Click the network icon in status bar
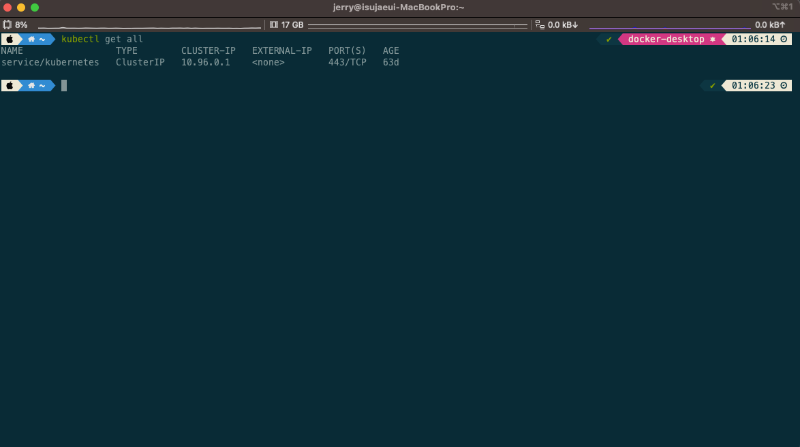 click(540, 24)
